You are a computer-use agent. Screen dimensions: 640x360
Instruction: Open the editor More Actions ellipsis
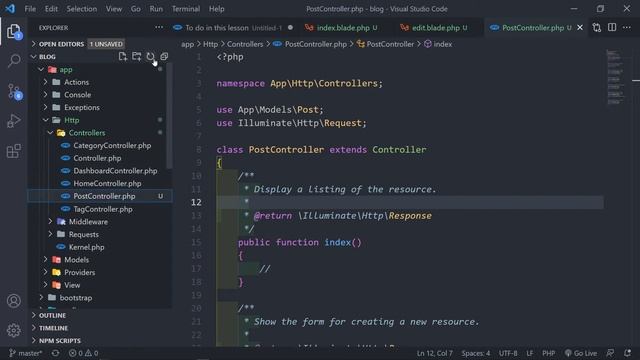pos(627,27)
